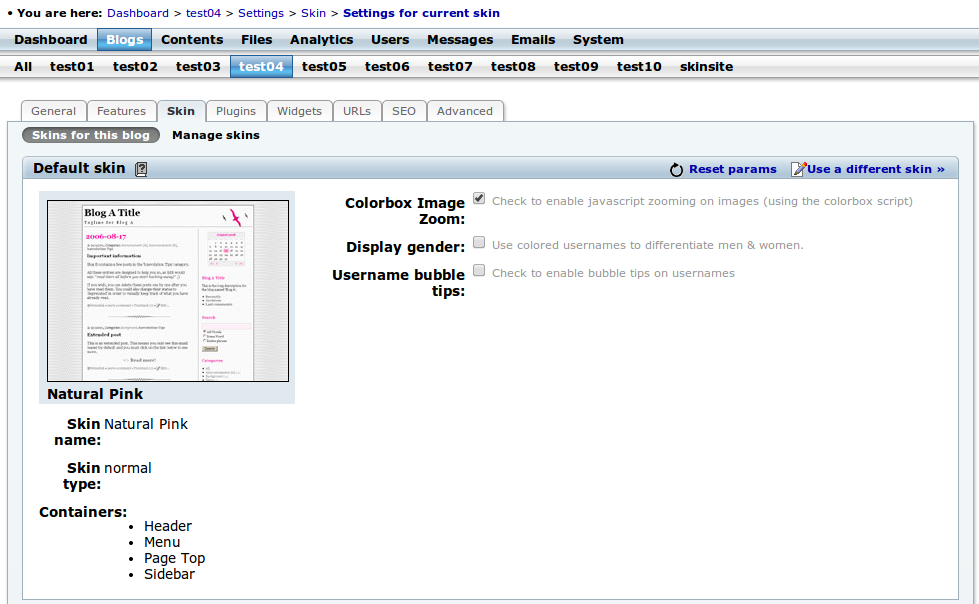The height and width of the screenshot is (604, 979).
Task: Switch to blog test05
Action: 324,67
